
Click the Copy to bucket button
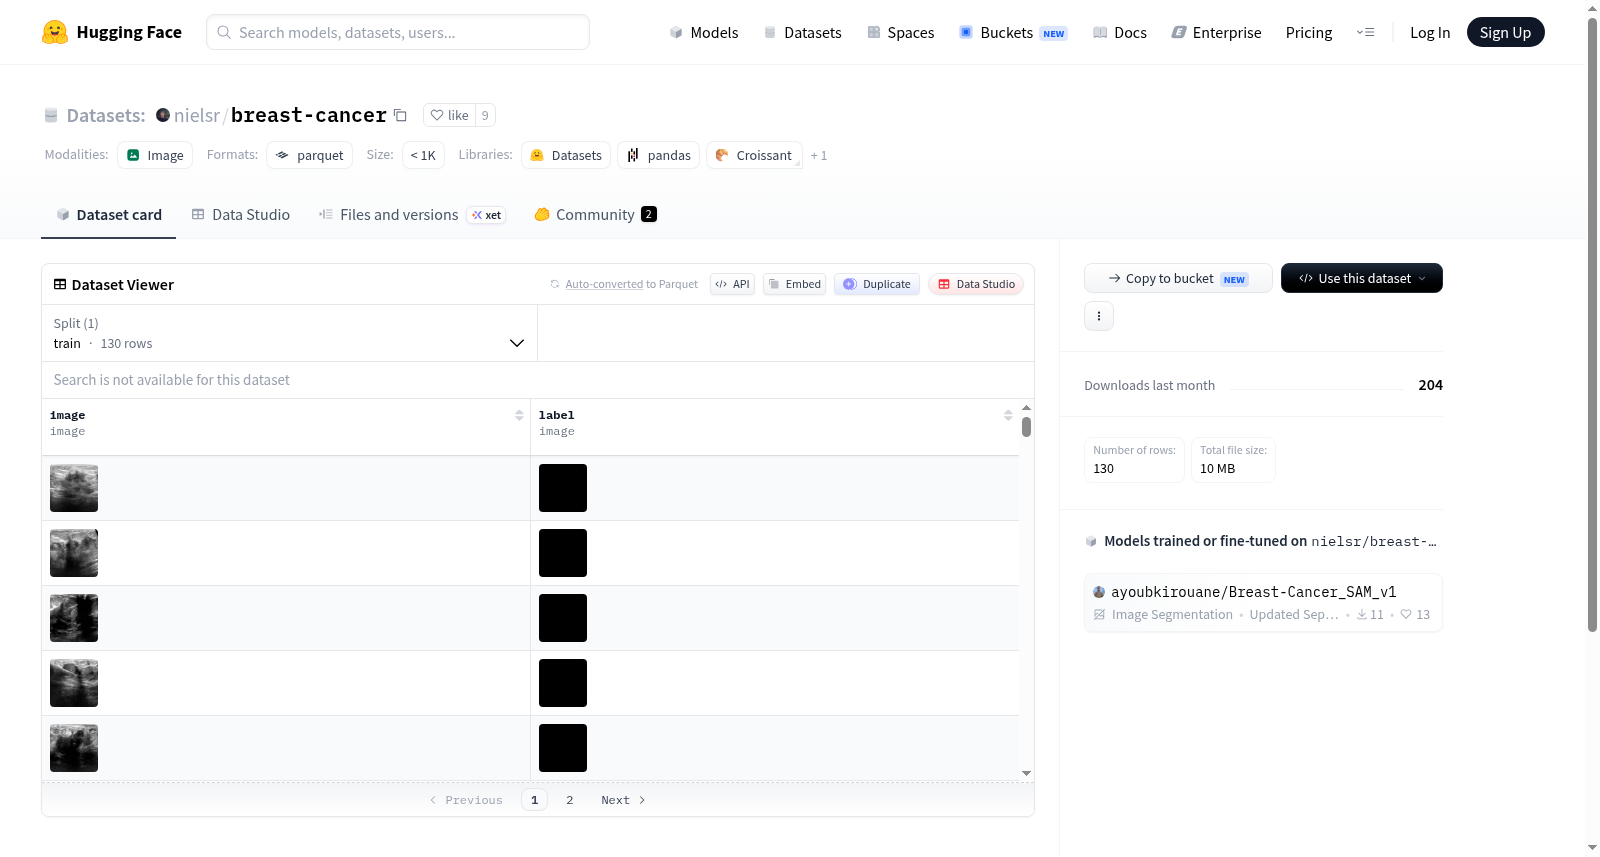(x=1178, y=278)
